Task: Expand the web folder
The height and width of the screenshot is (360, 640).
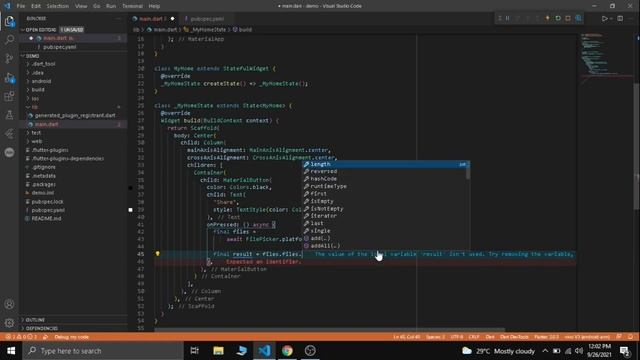Action: coord(37,141)
